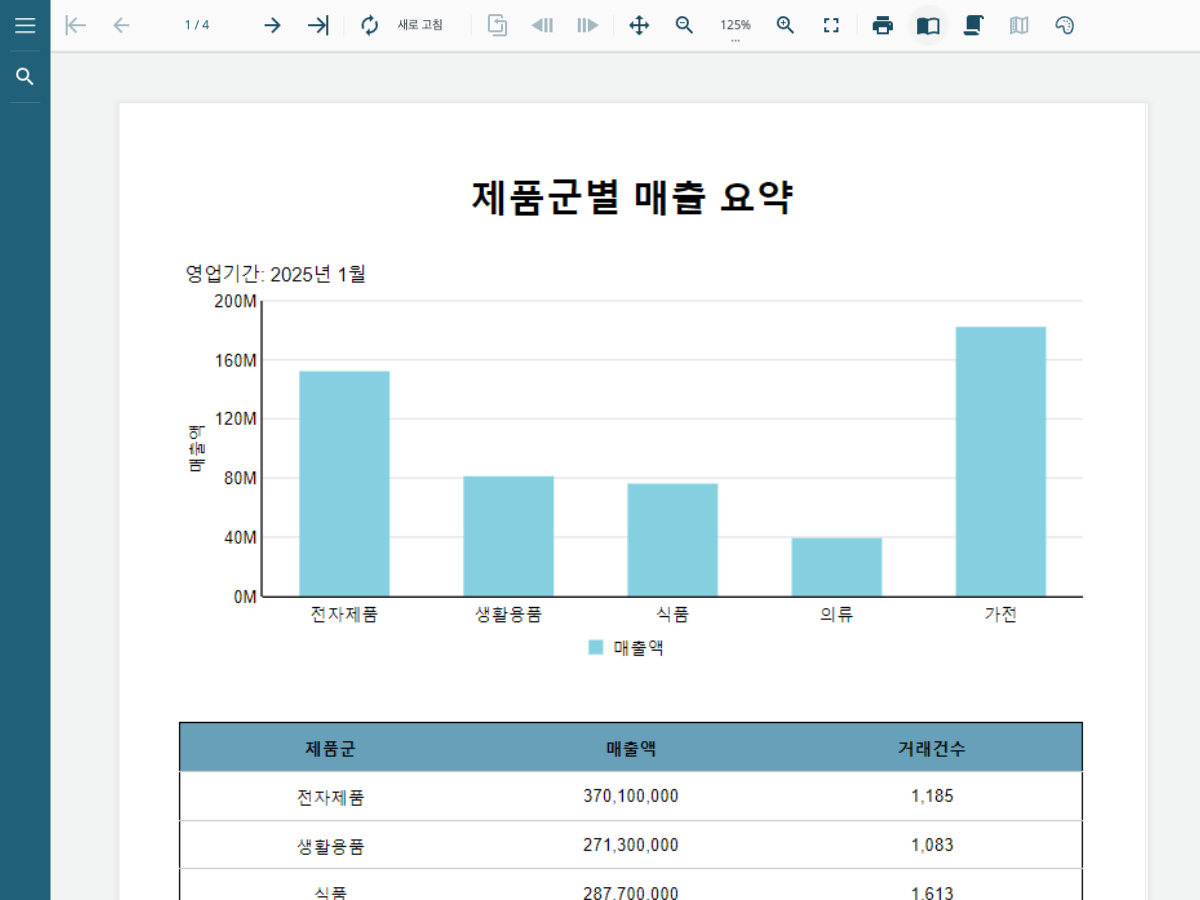The image size is (1200, 900).
Task: Click the 가전 bar in chart
Action: (1000, 461)
